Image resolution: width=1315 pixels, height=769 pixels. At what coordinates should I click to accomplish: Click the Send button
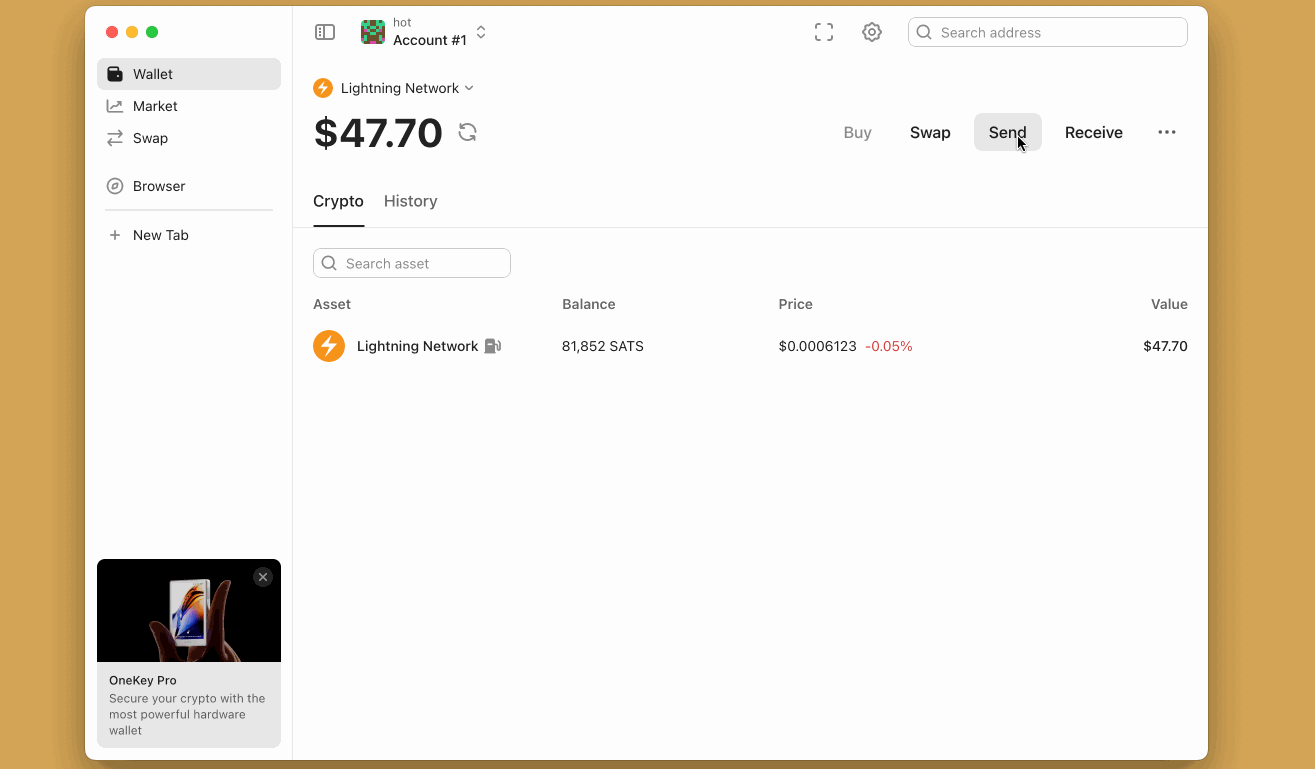pyautogui.click(x=1008, y=132)
